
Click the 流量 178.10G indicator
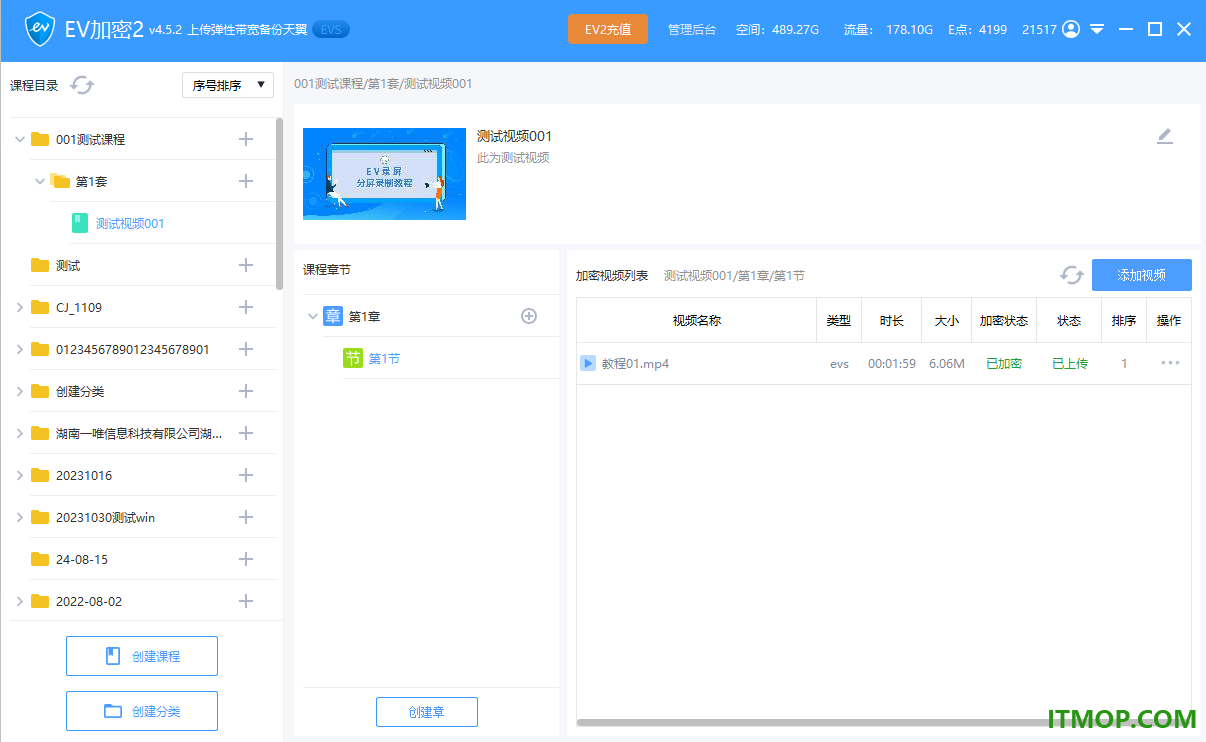[888, 30]
